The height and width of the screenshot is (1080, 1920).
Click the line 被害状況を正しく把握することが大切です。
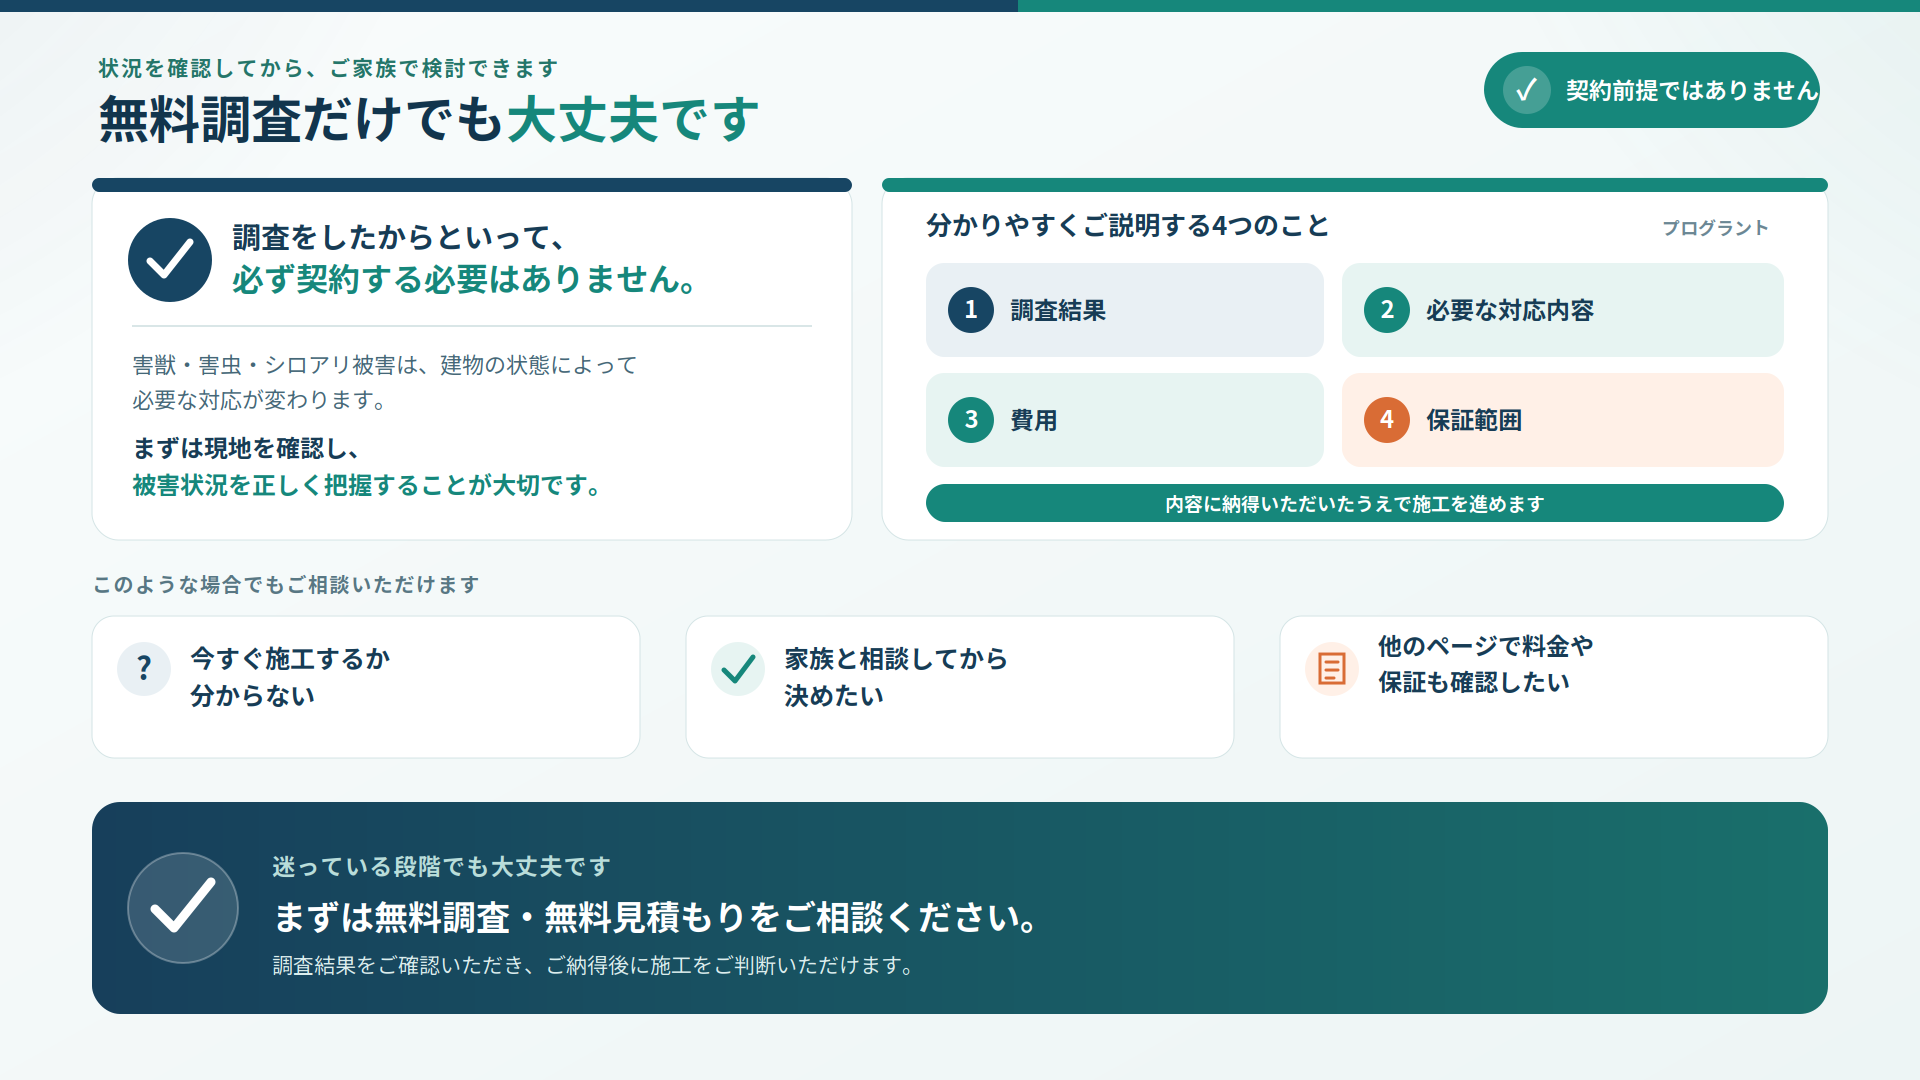point(368,485)
